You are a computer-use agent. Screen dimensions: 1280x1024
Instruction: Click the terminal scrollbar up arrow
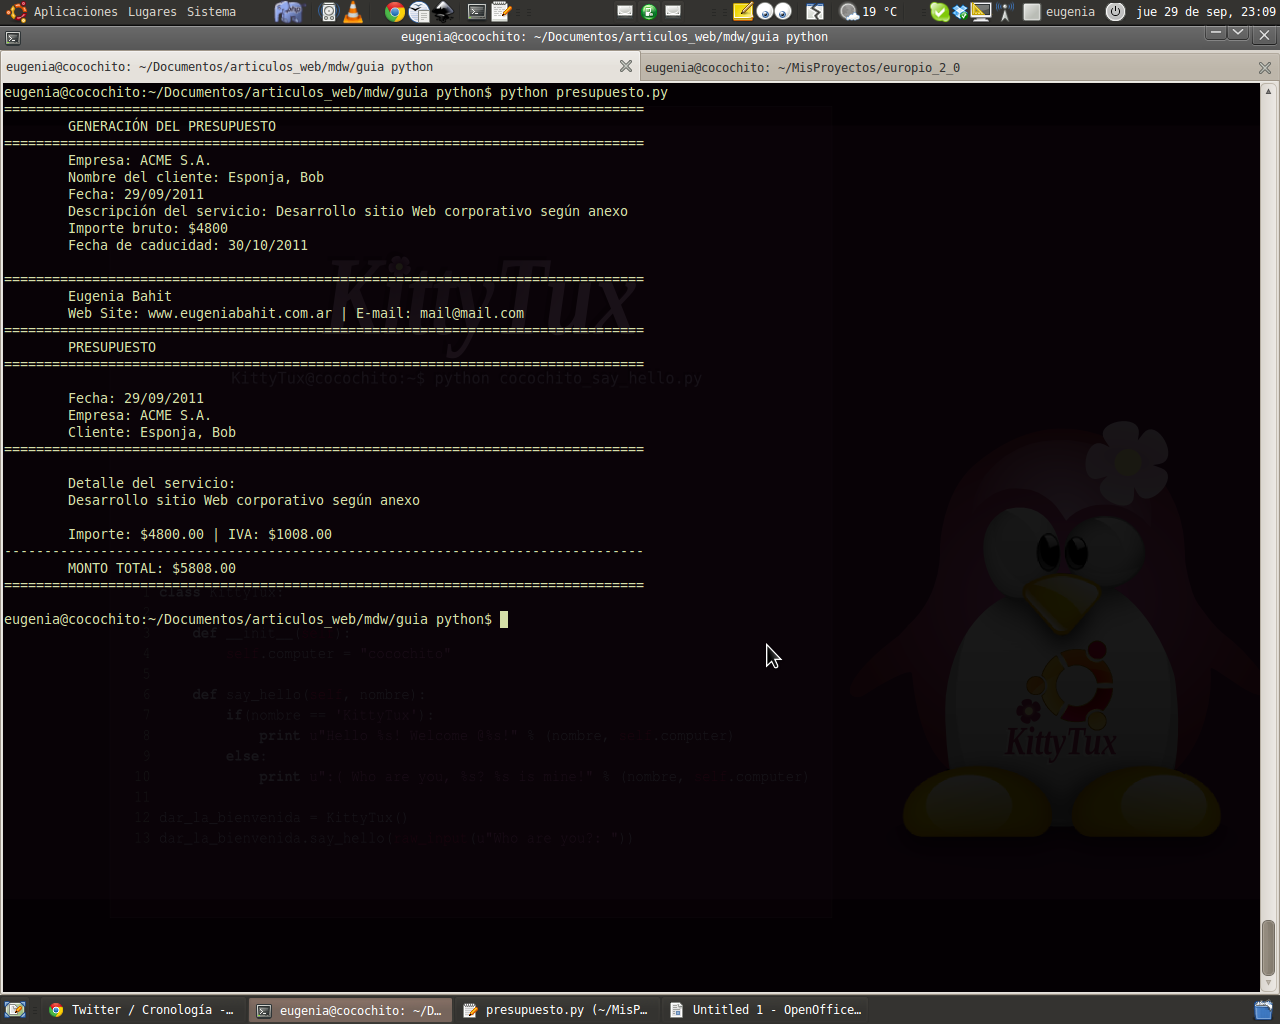(x=1268, y=91)
